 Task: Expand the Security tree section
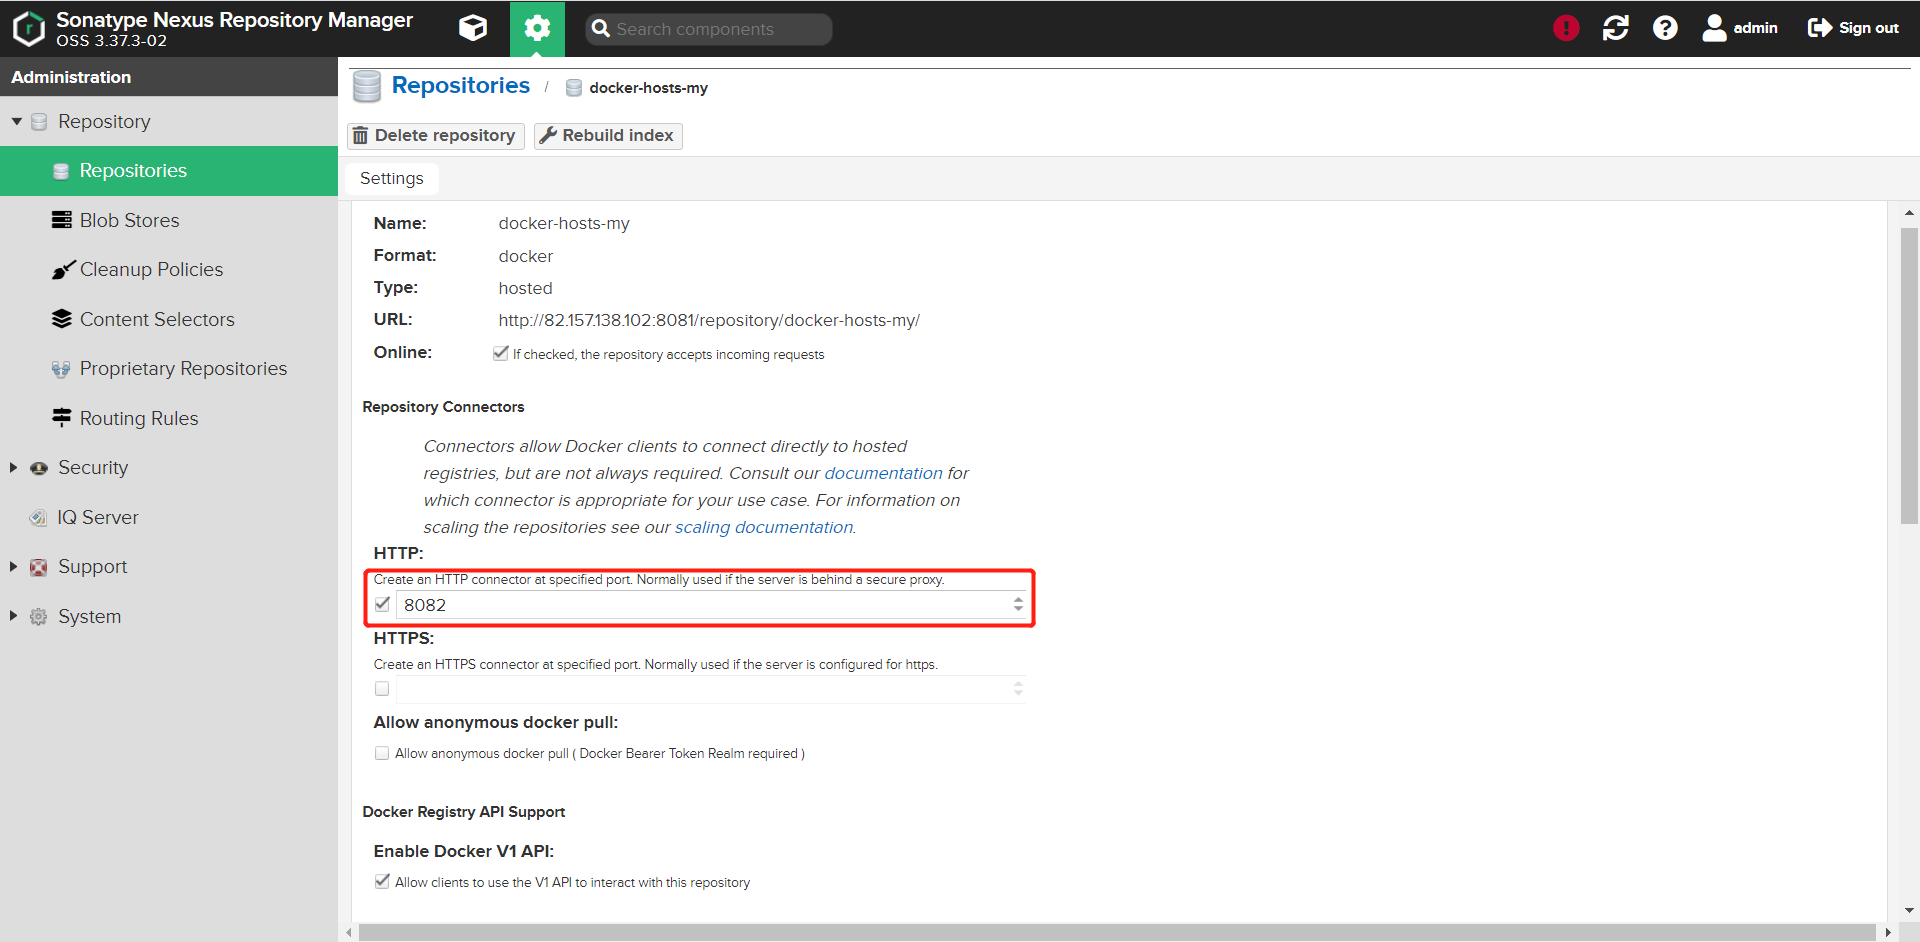pos(13,467)
